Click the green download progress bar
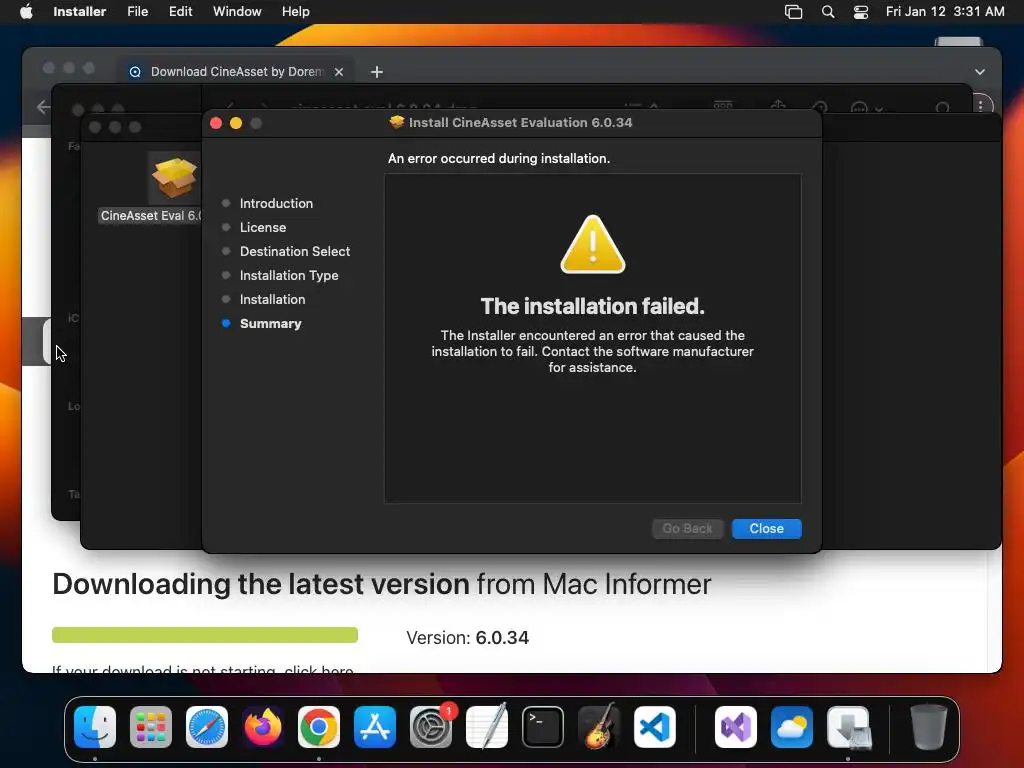Screen dimensions: 1024x768 [204, 635]
